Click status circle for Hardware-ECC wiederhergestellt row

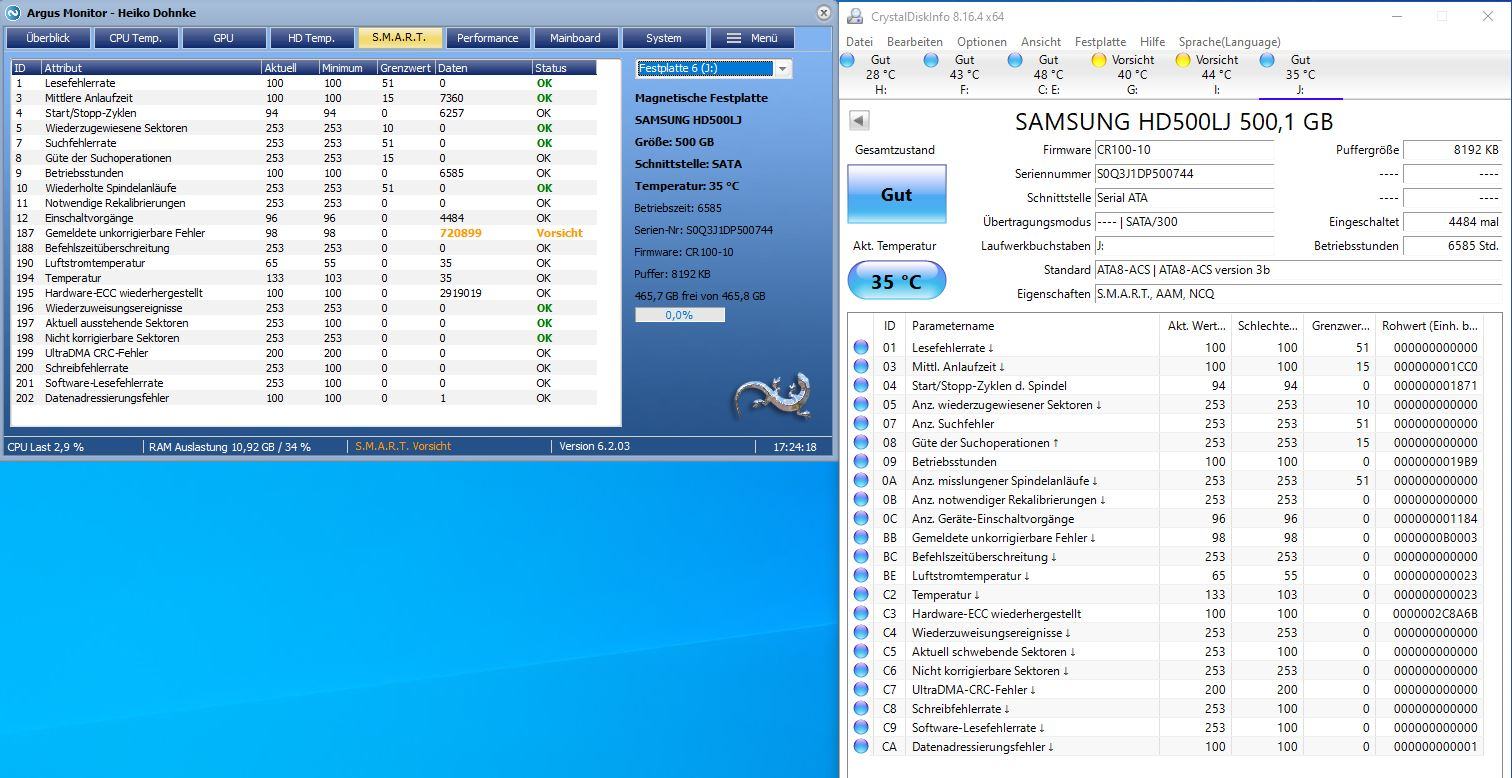(x=860, y=613)
